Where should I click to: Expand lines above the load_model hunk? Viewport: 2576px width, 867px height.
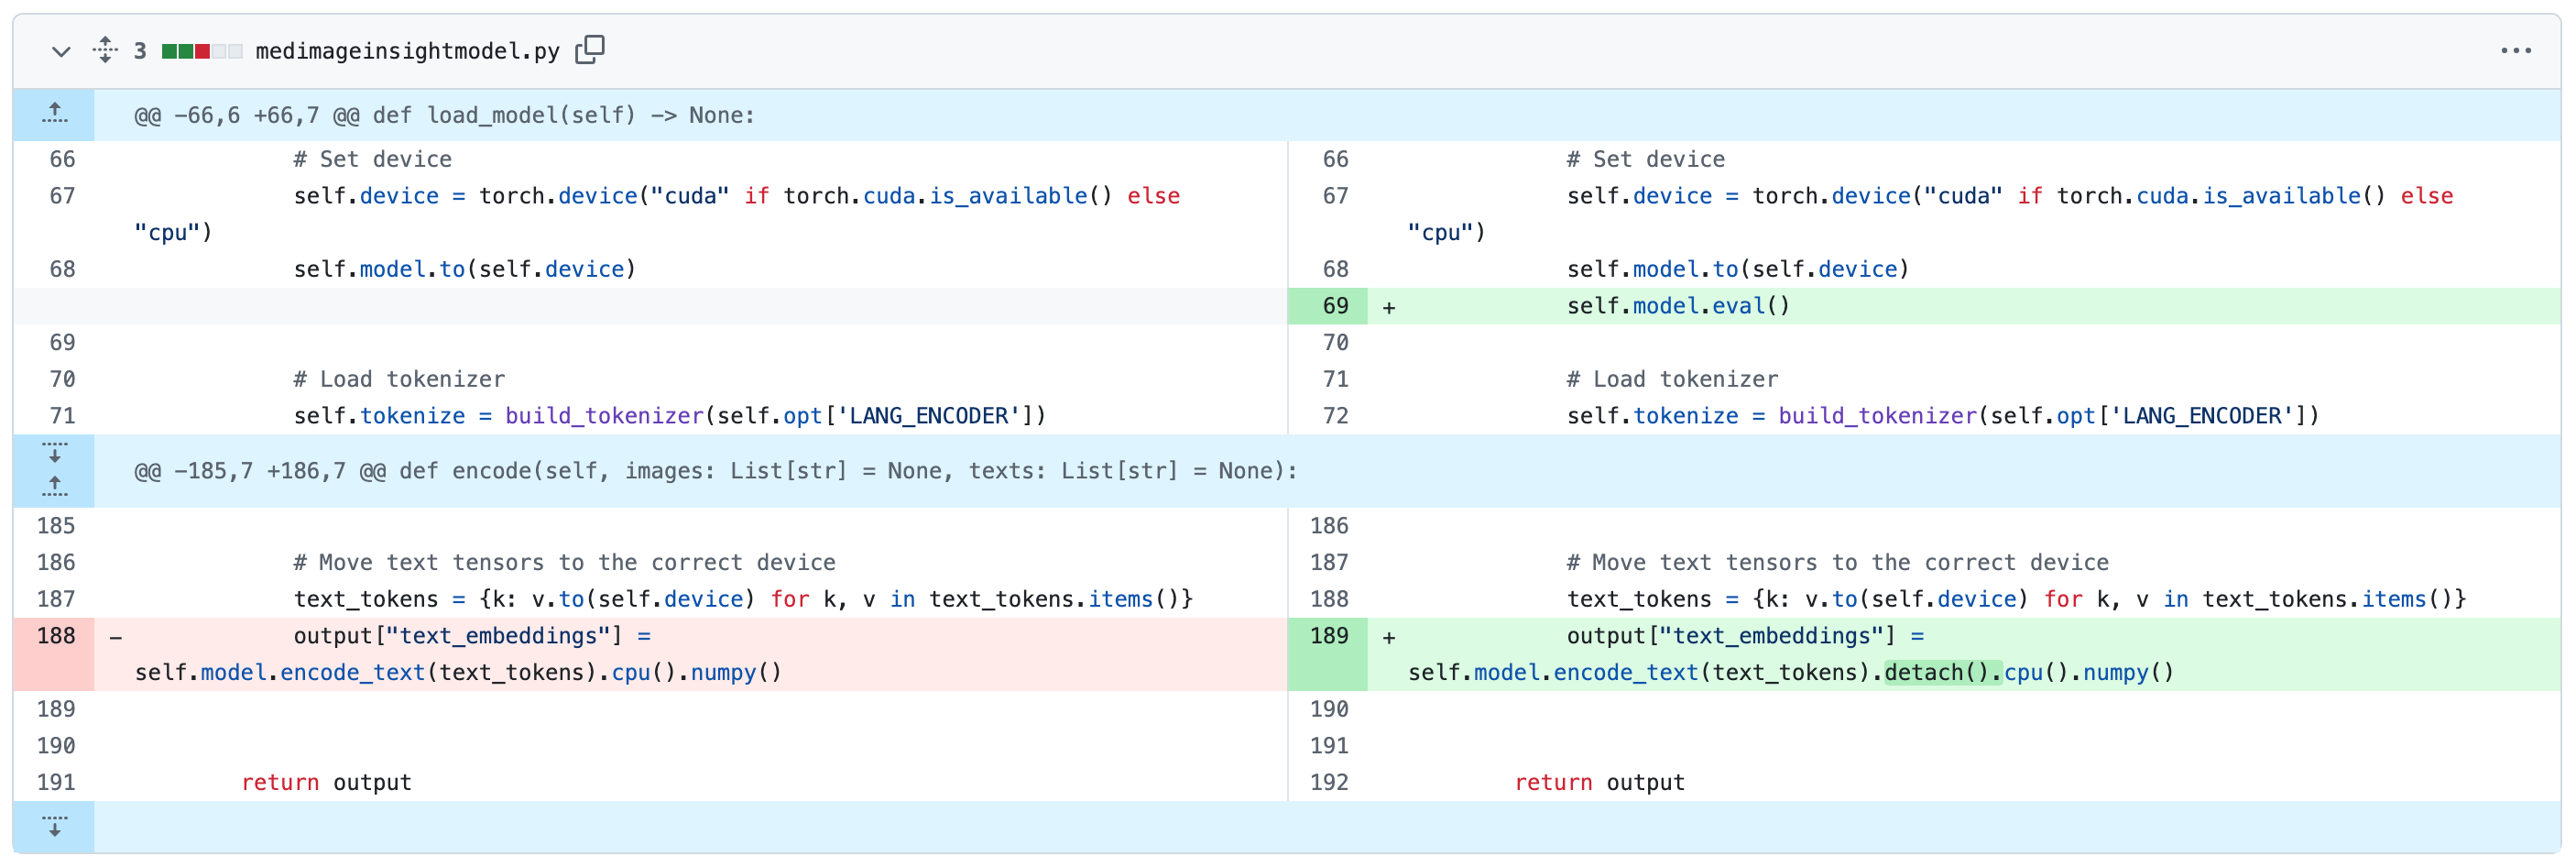(x=55, y=114)
